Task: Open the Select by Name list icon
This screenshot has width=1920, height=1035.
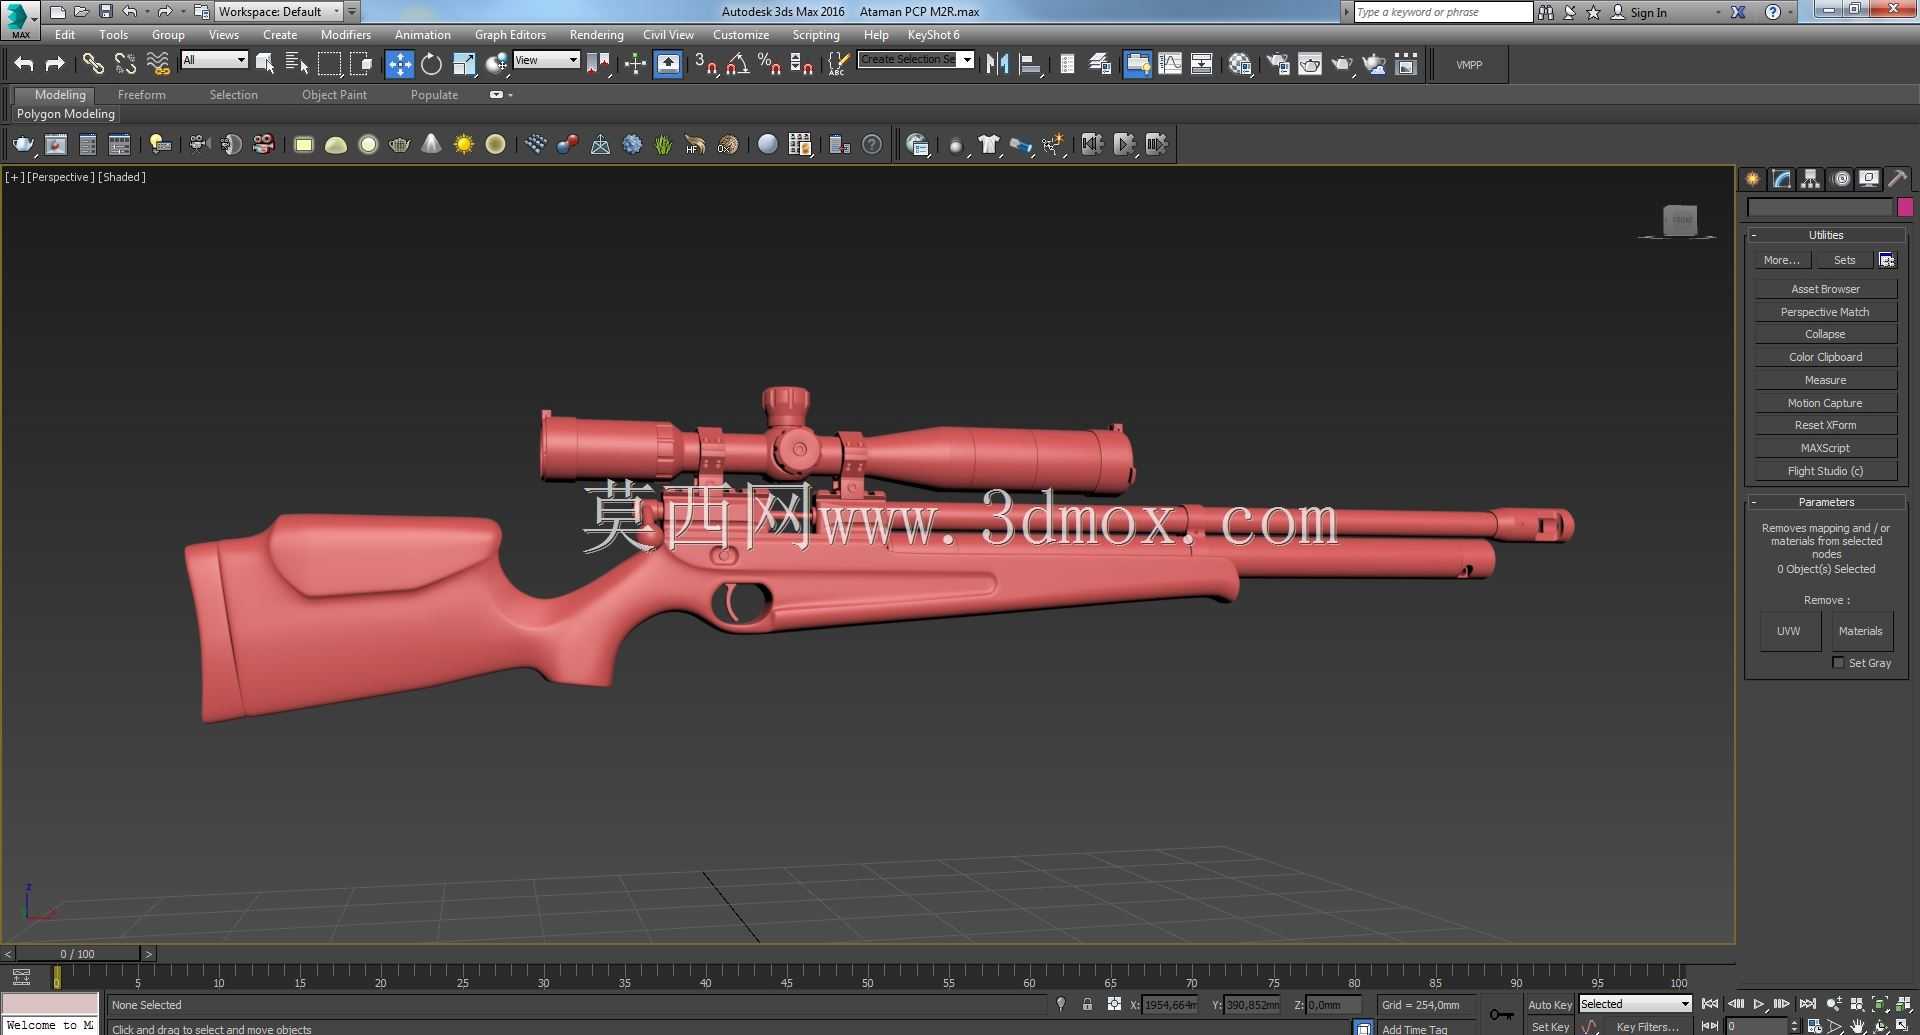Action: pyautogui.click(x=297, y=64)
